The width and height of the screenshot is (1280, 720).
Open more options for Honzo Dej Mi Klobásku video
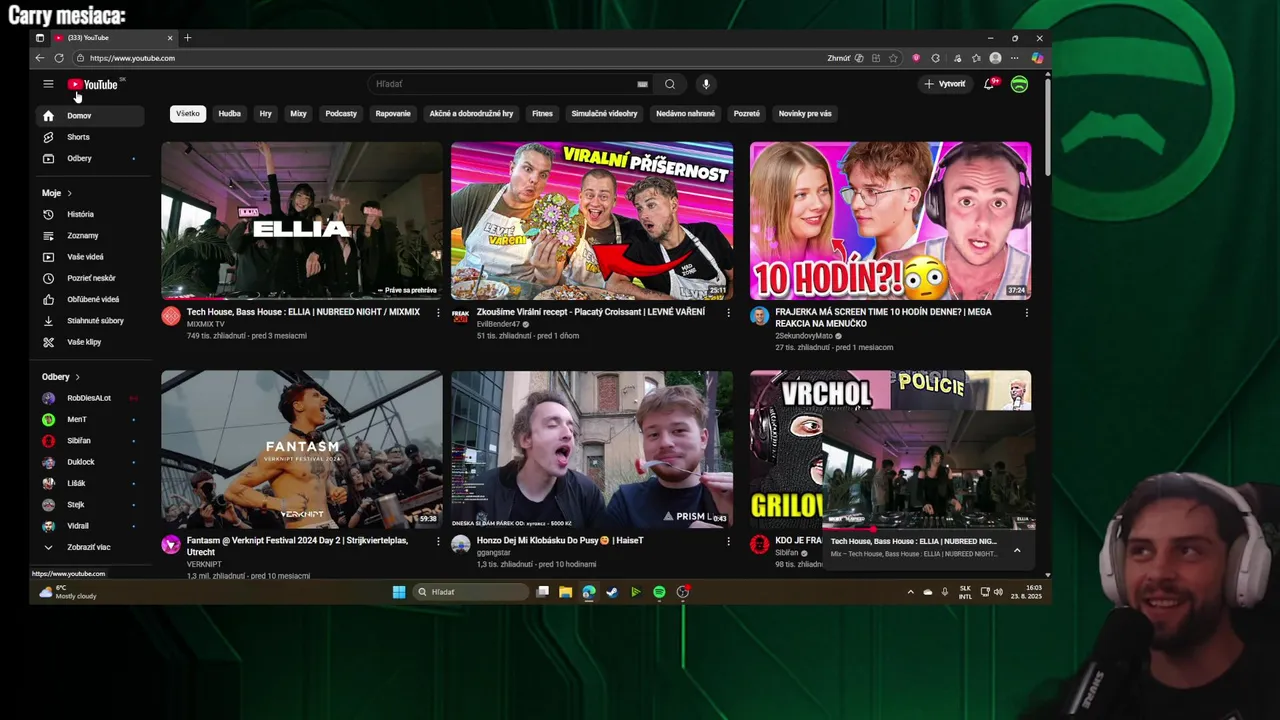728,541
